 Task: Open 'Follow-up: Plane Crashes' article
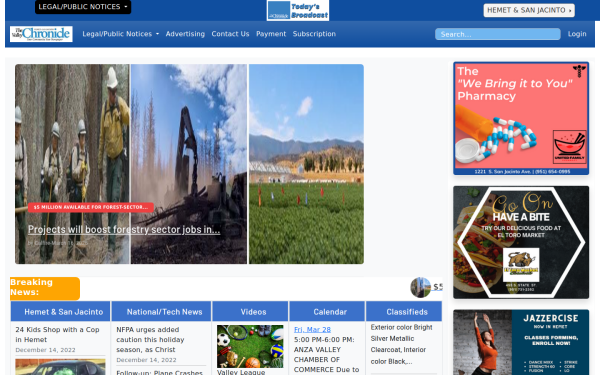click(x=160, y=372)
